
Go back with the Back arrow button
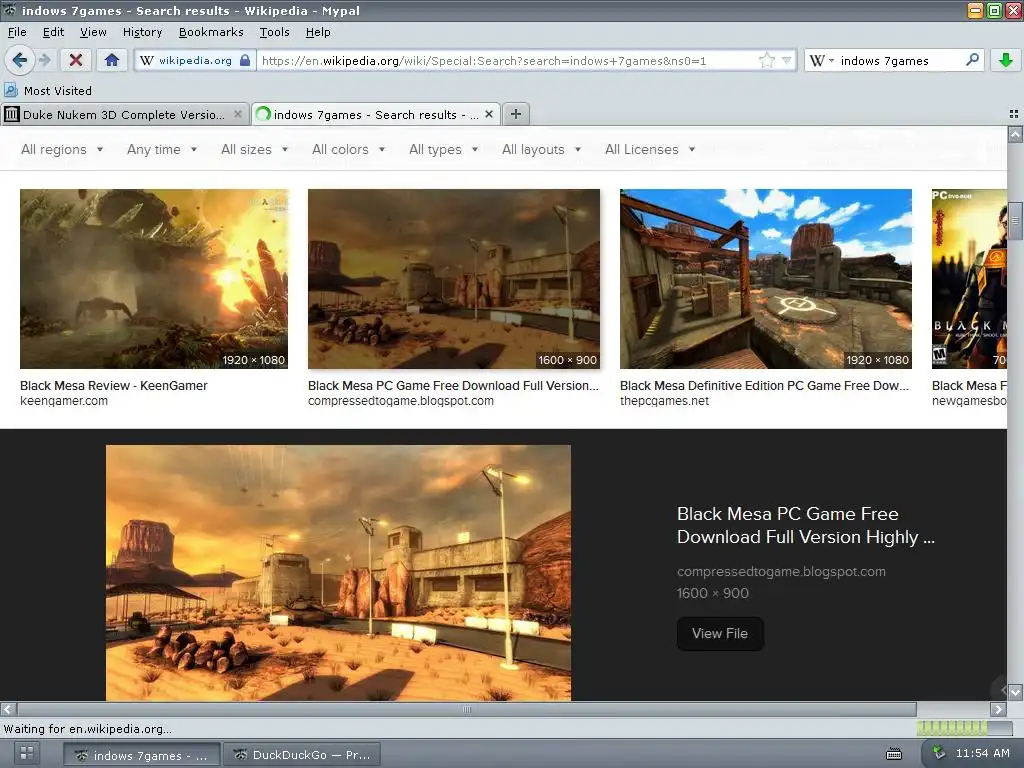tap(20, 61)
